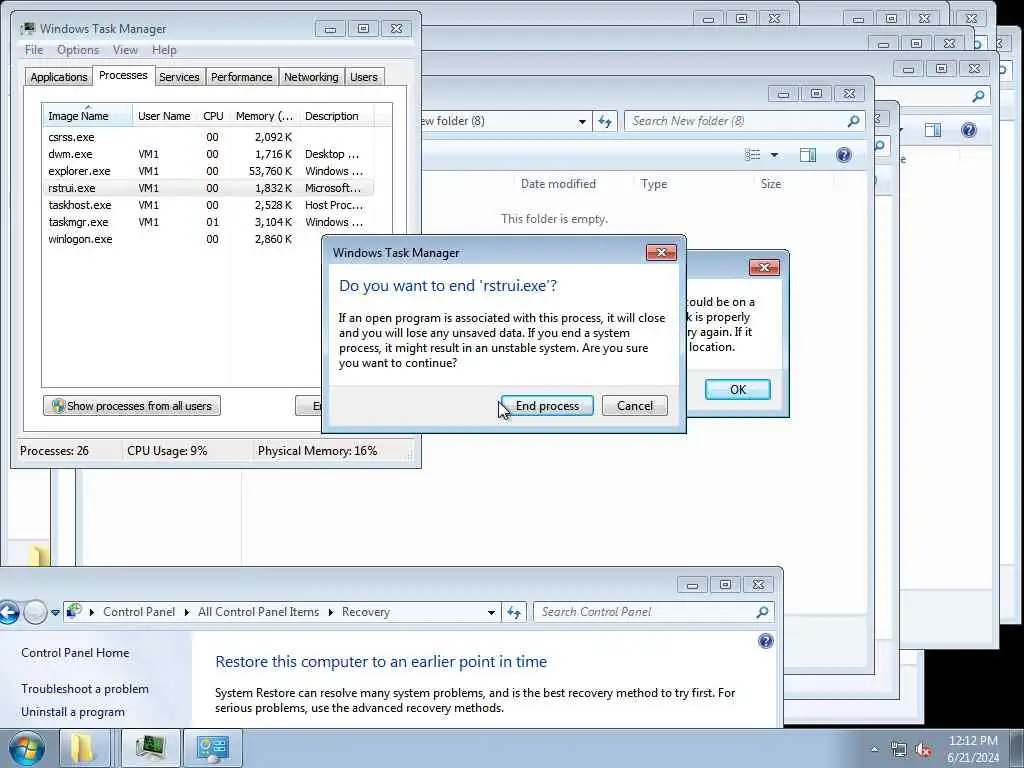Select the Processes tab
The height and width of the screenshot is (768, 1024).
point(123,75)
